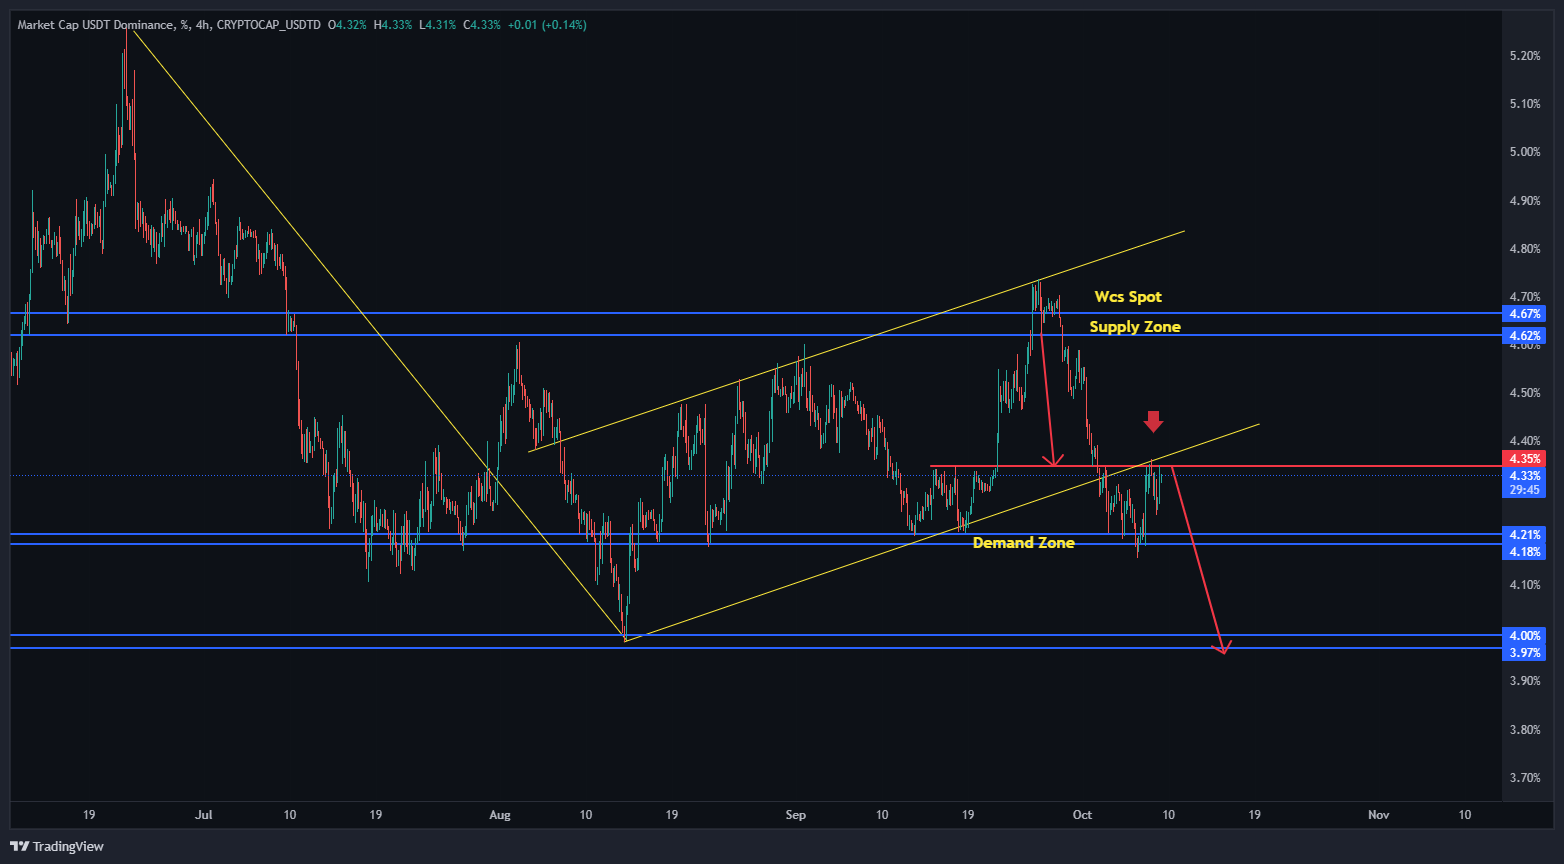
Task: Click the red down arrow marker
Action: point(1153,421)
